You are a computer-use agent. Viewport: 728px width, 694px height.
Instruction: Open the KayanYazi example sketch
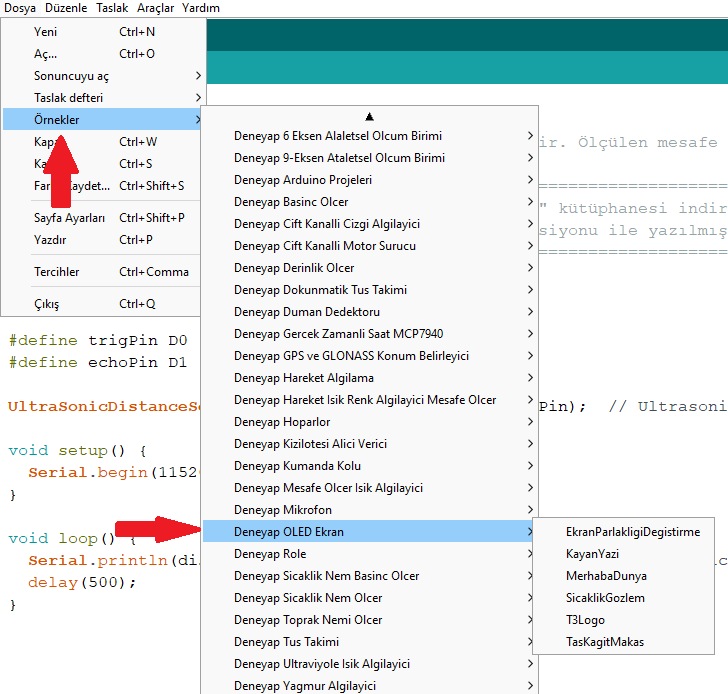tap(592, 554)
